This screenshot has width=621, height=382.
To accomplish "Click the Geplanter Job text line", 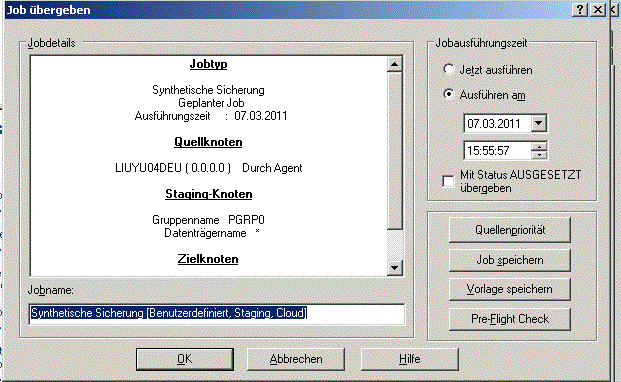I will coord(211,103).
